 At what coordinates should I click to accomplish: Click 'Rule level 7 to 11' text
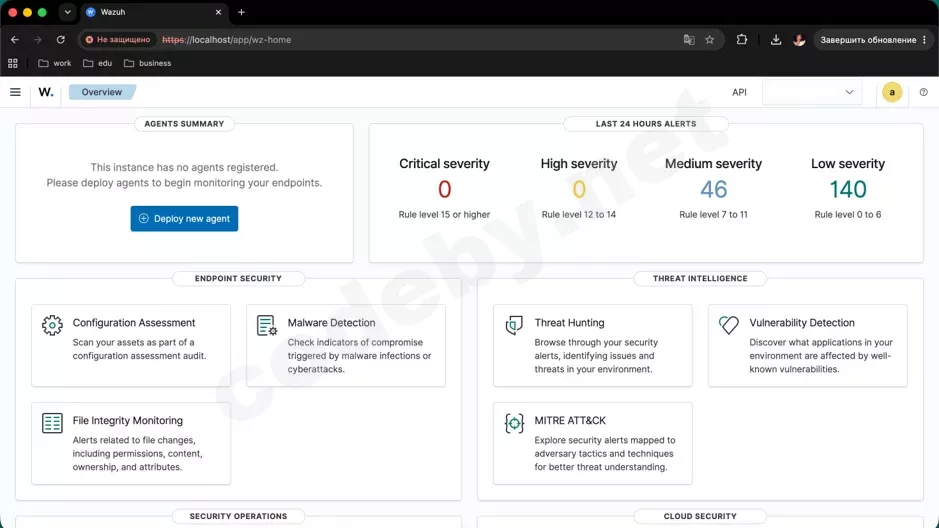[713, 214]
